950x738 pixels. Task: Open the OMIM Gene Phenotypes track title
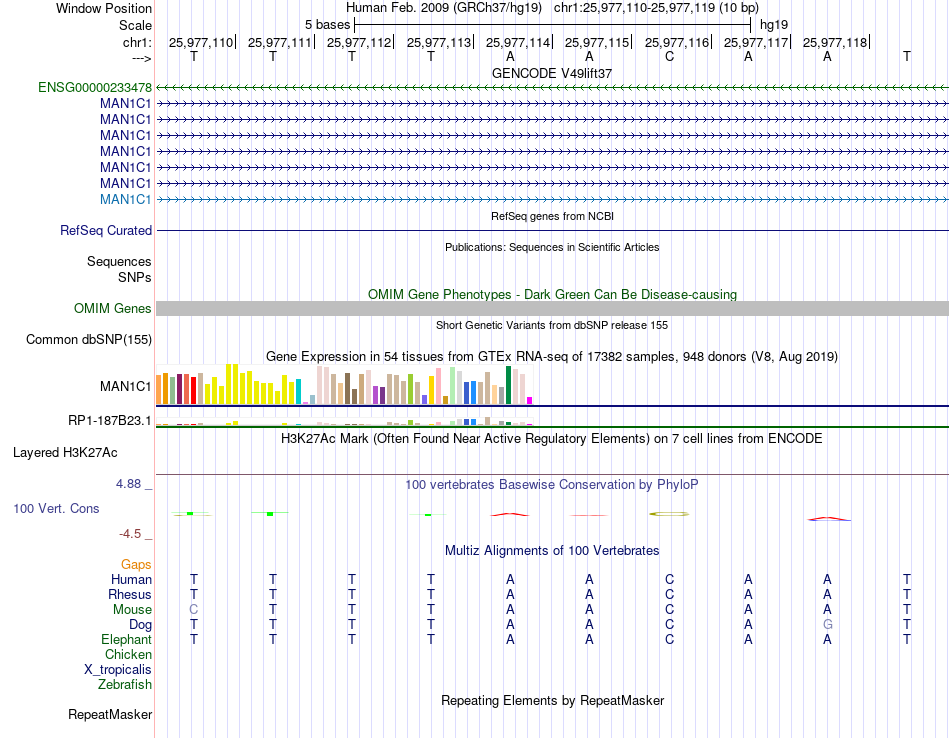pyautogui.click(x=552, y=294)
